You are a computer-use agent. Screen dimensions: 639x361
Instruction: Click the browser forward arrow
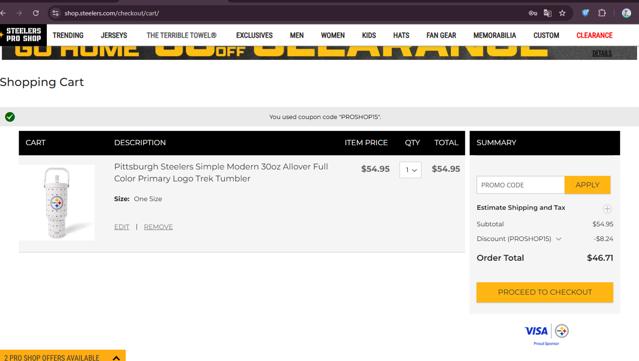tap(19, 13)
